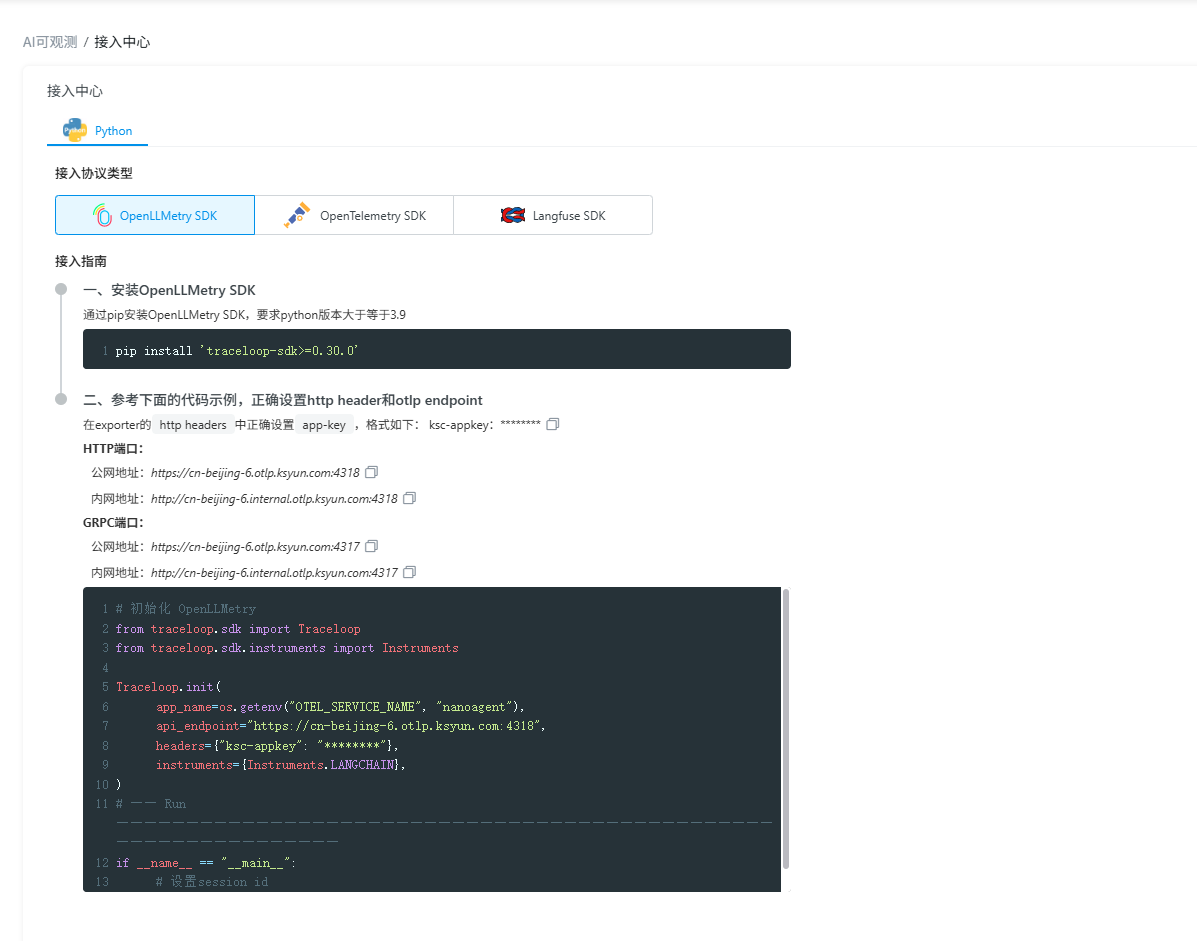The width and height of the screenshot is (1197, 941).
Task: Switch to the Python tab
Action: (98, 131)
